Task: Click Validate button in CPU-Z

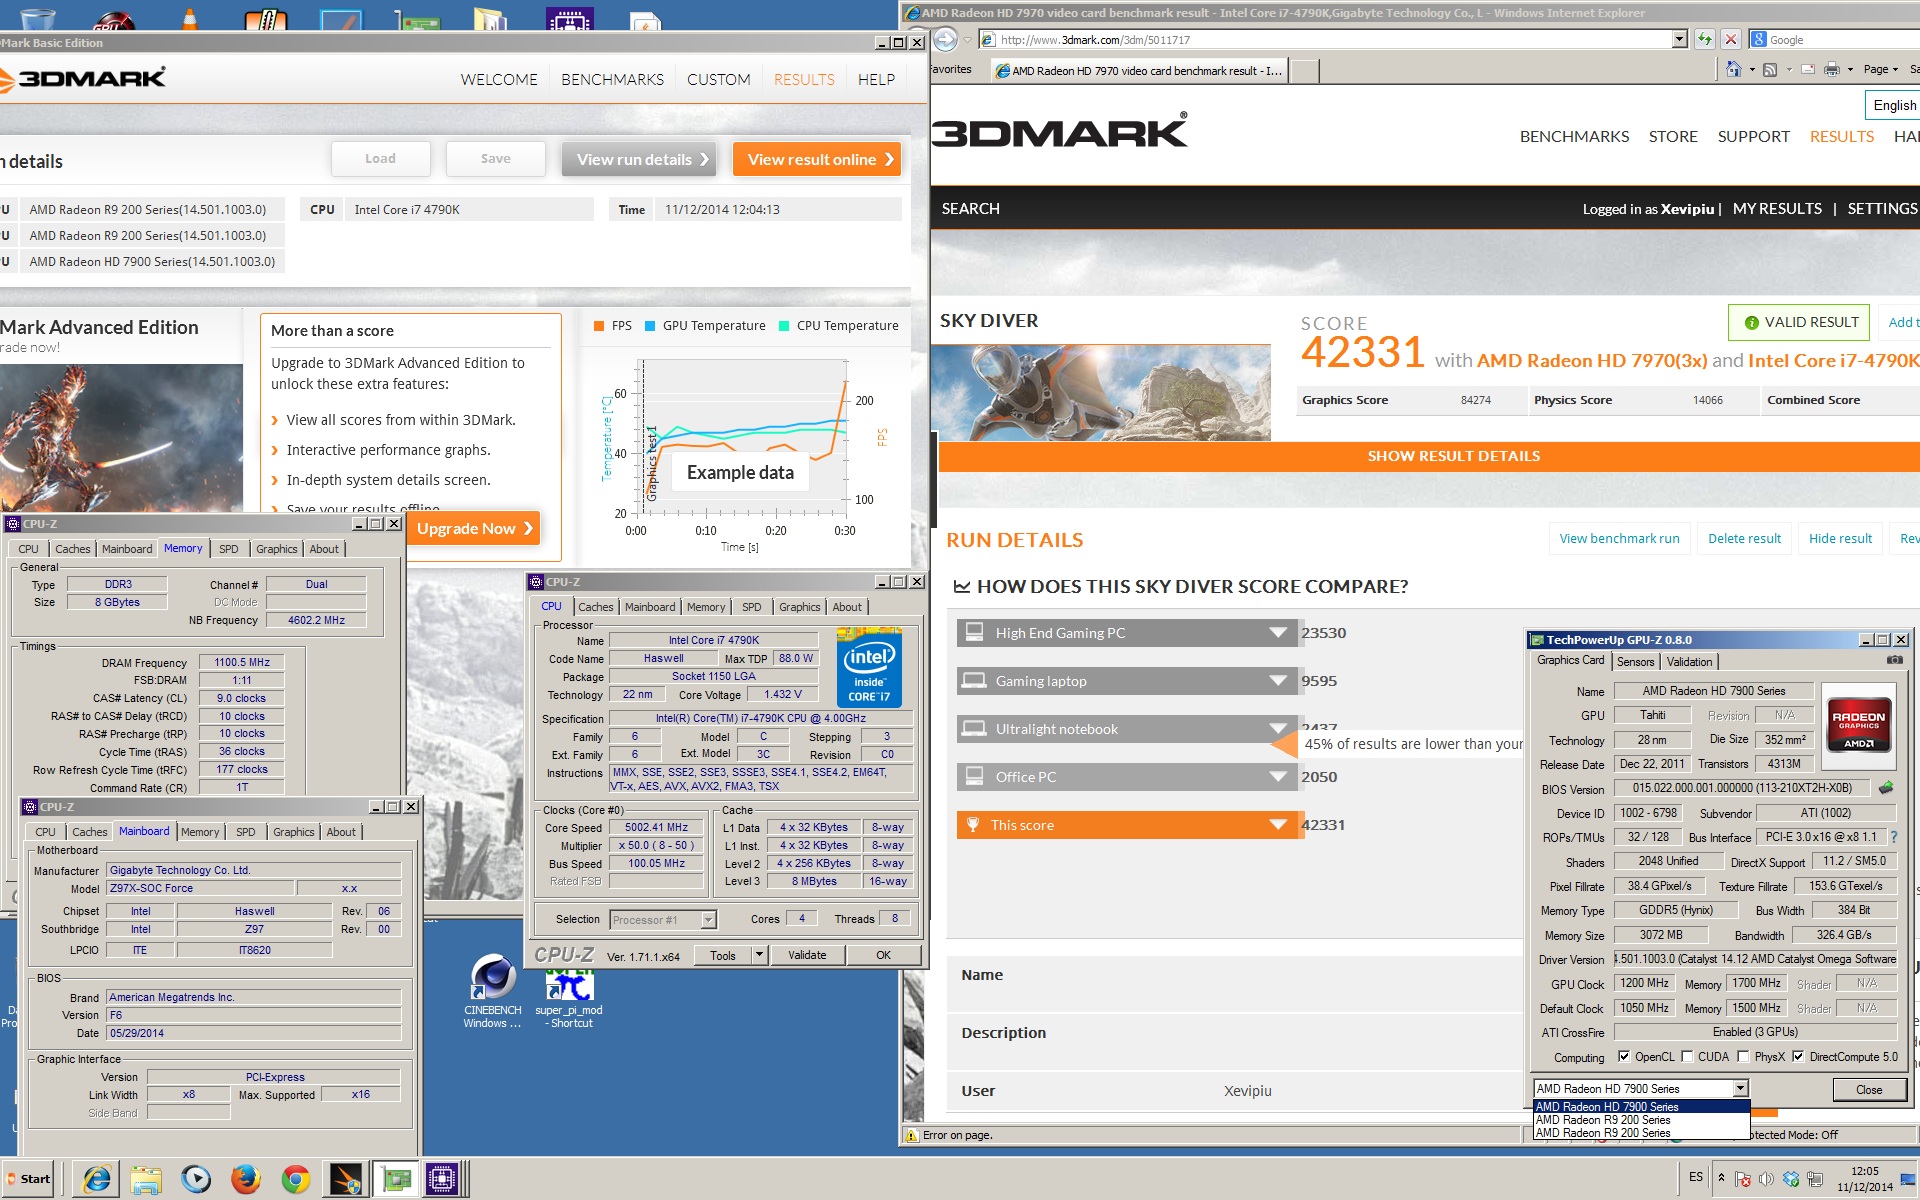Action: (806, 955)
